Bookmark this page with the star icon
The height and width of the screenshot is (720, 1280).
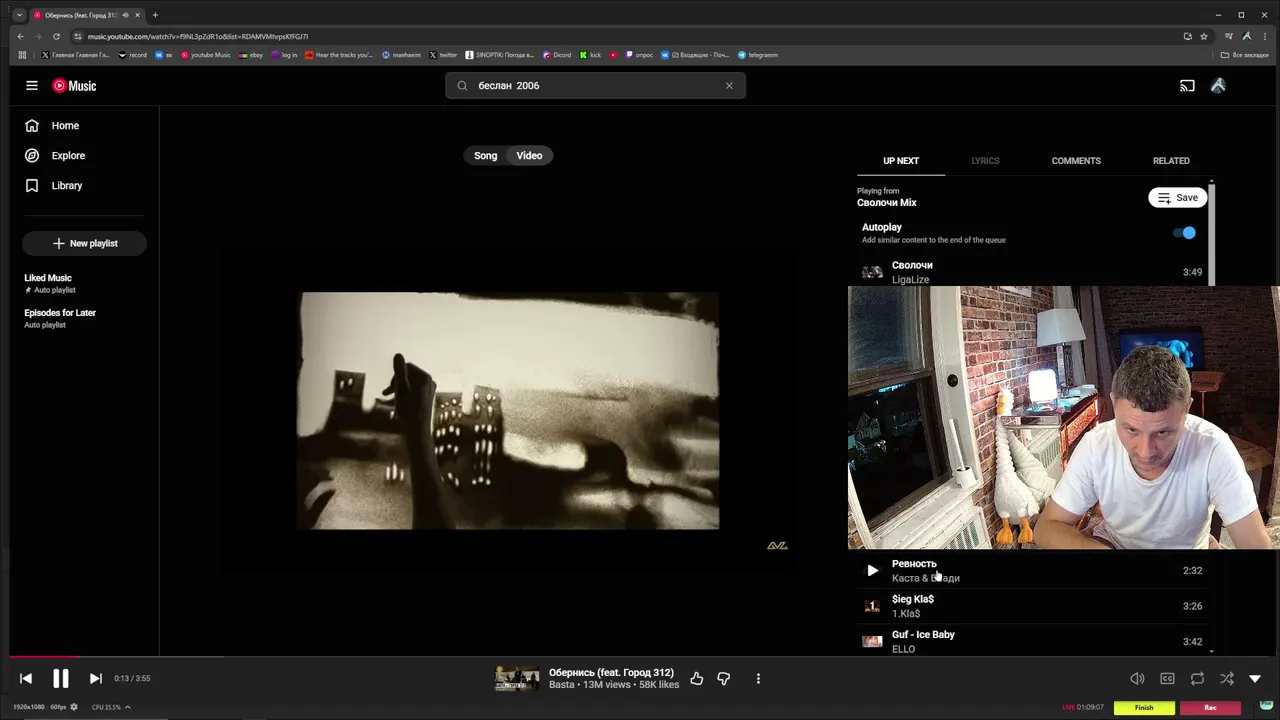[x=1204, y=37]
